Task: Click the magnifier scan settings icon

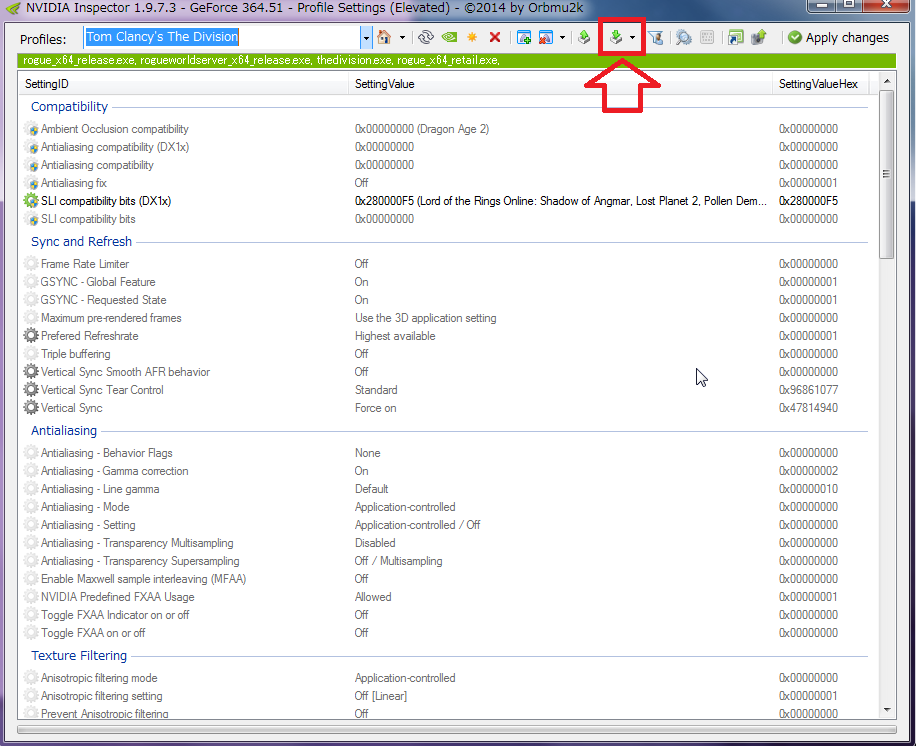Action: [x=683, y=38]
